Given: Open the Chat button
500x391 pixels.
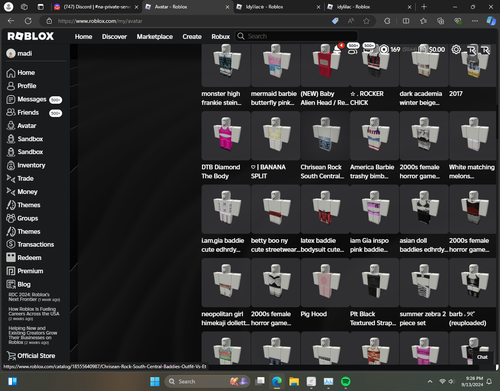Looking at the screenshot, I should [482, 357].
